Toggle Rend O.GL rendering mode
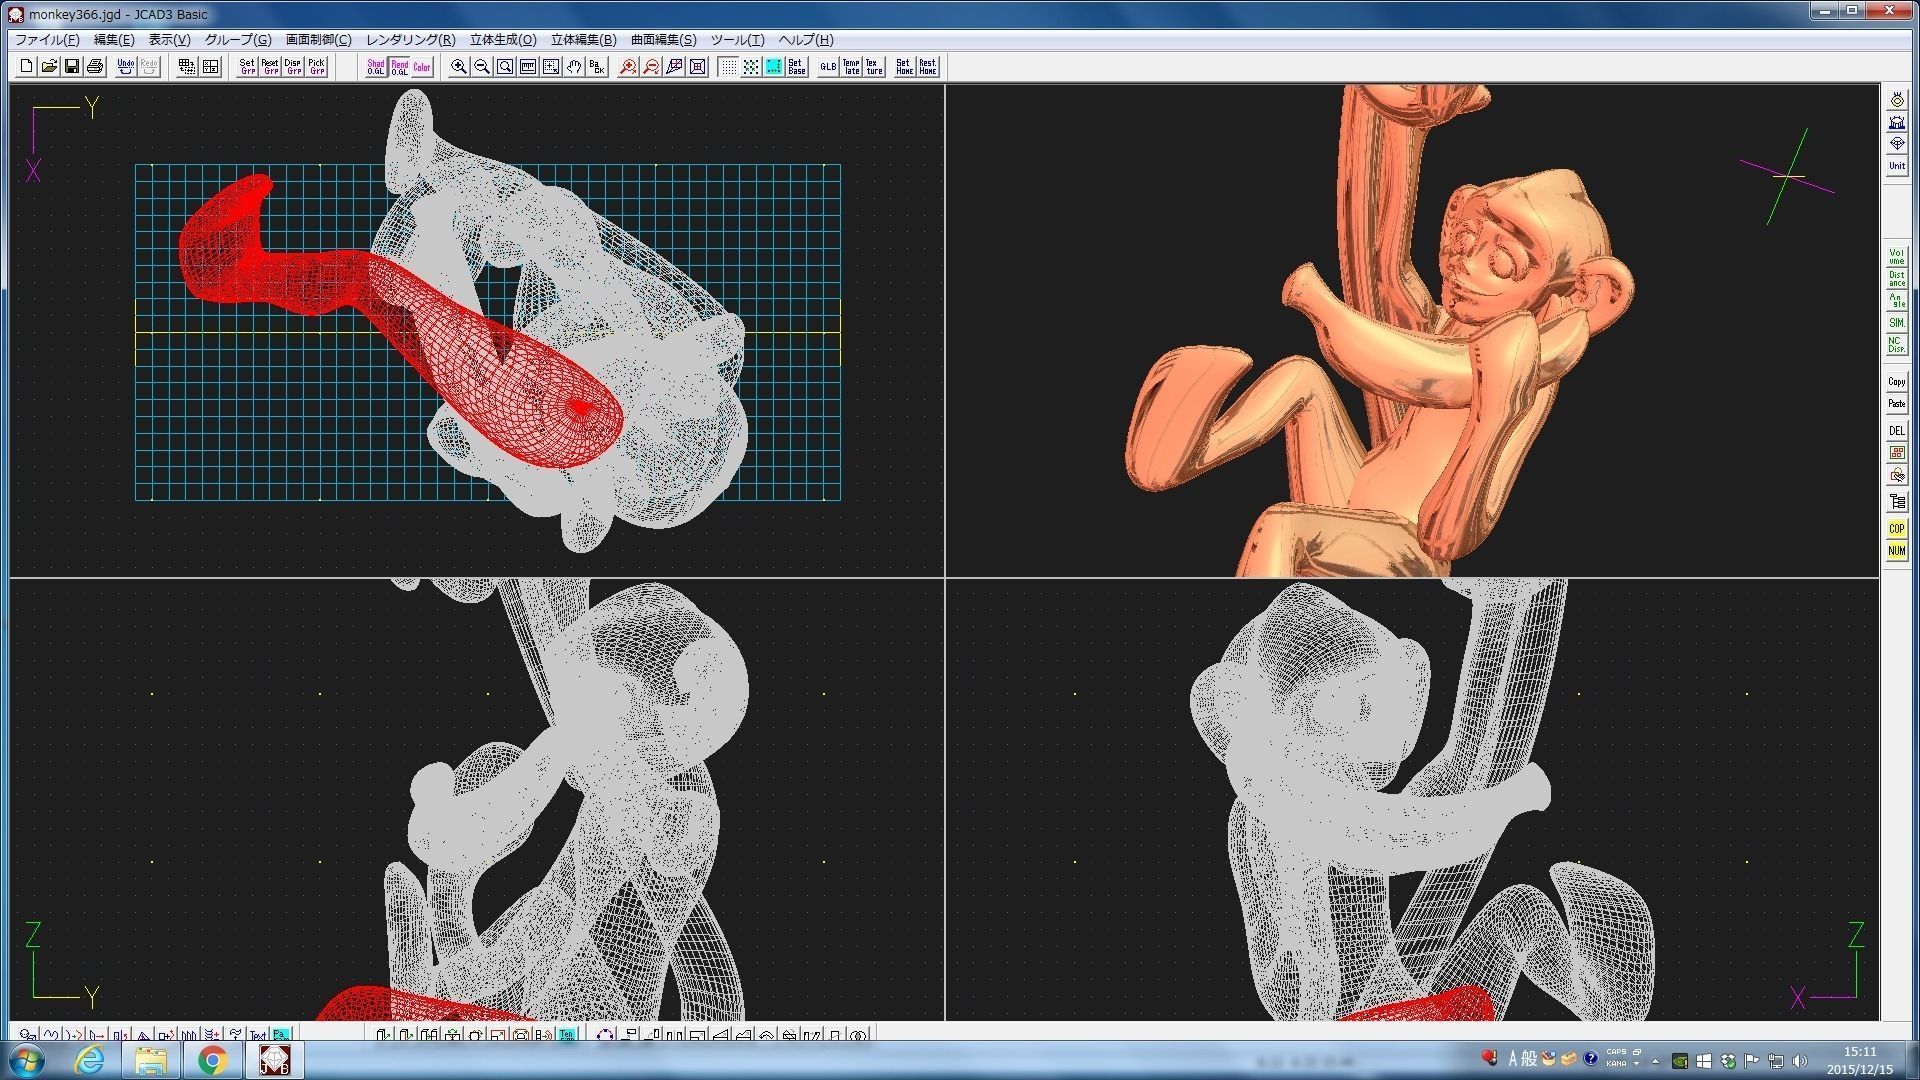Viewport: 1920px width, 1080px height. [399, 67]
